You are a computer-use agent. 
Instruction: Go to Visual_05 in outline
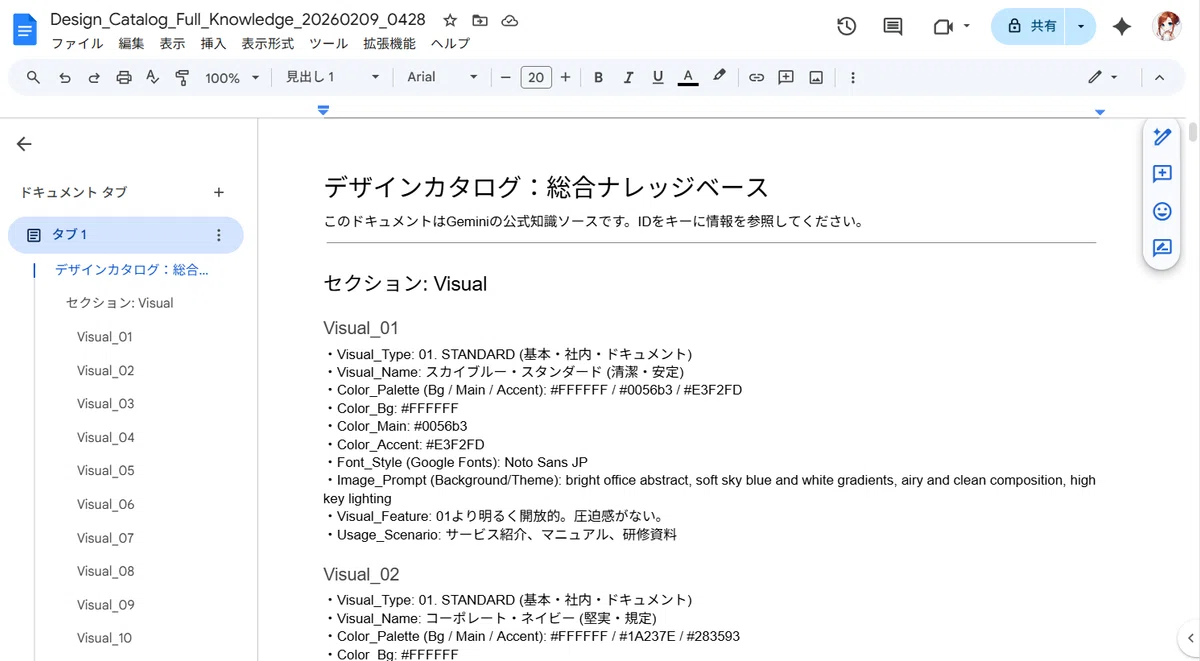[105, 471]
